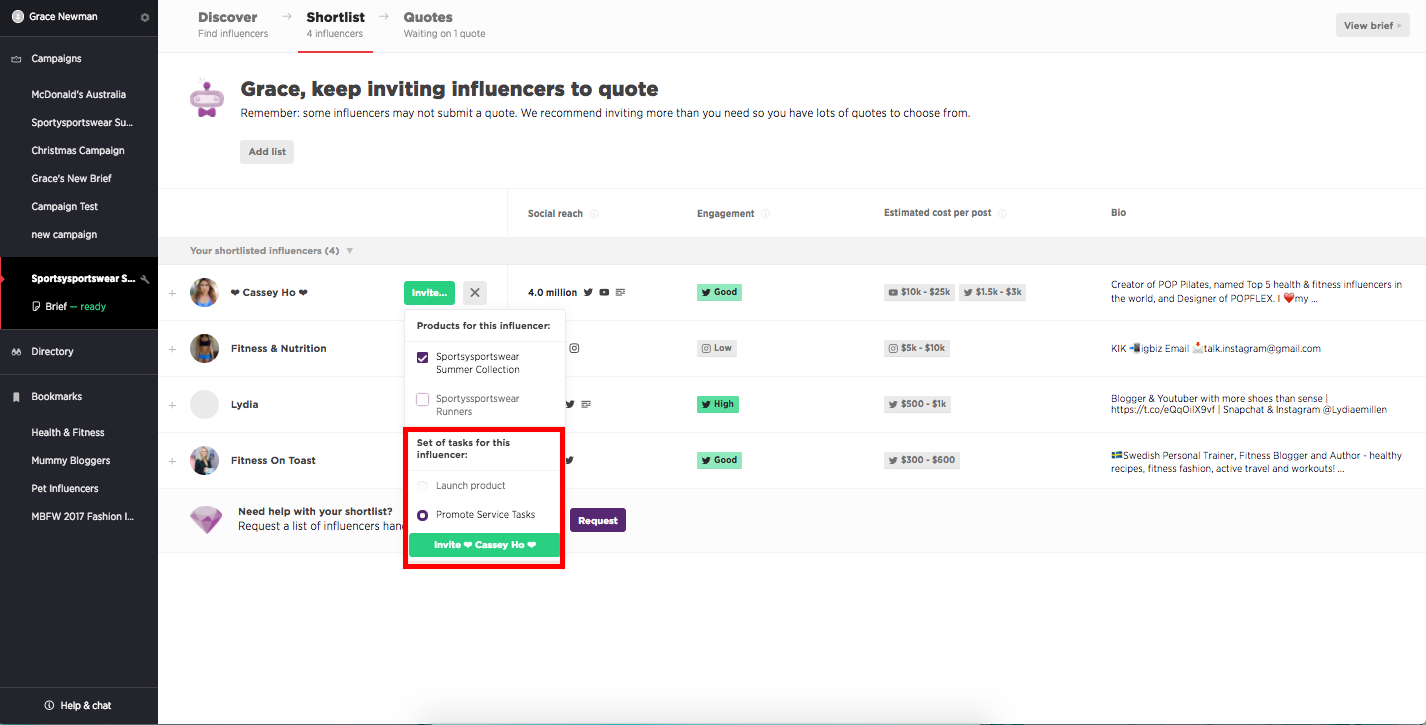The width and height of the screenshot is (1426, 725).
Task: Click the Add list button
Action: pyautogui.click(x=267, y=152)
